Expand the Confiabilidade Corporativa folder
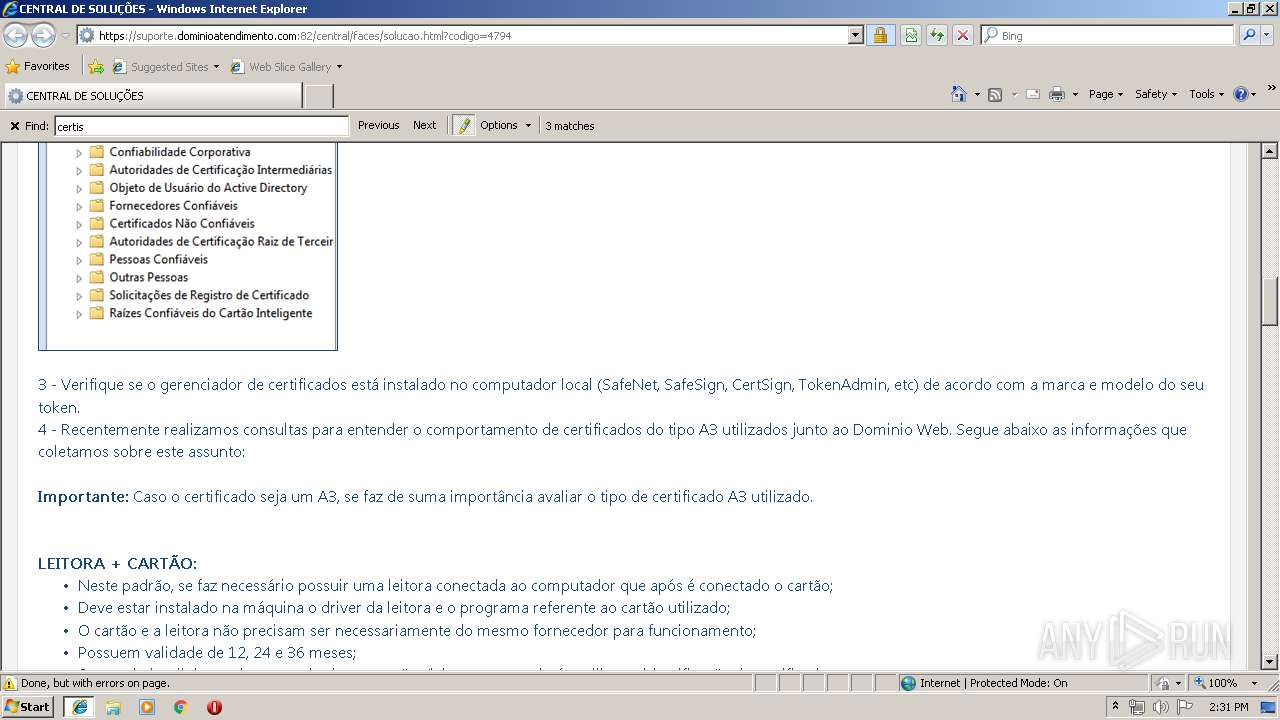Screen dimensions: 1280x720 pos(79,153)
